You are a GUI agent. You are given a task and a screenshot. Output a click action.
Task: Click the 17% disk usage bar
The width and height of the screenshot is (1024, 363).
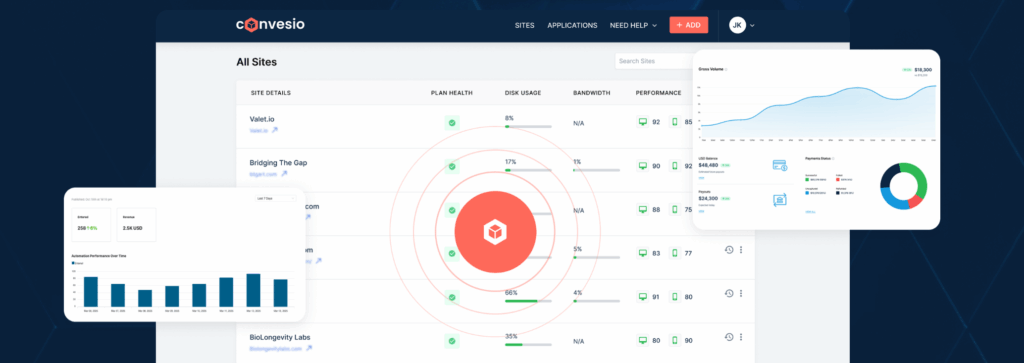(528, 170)
